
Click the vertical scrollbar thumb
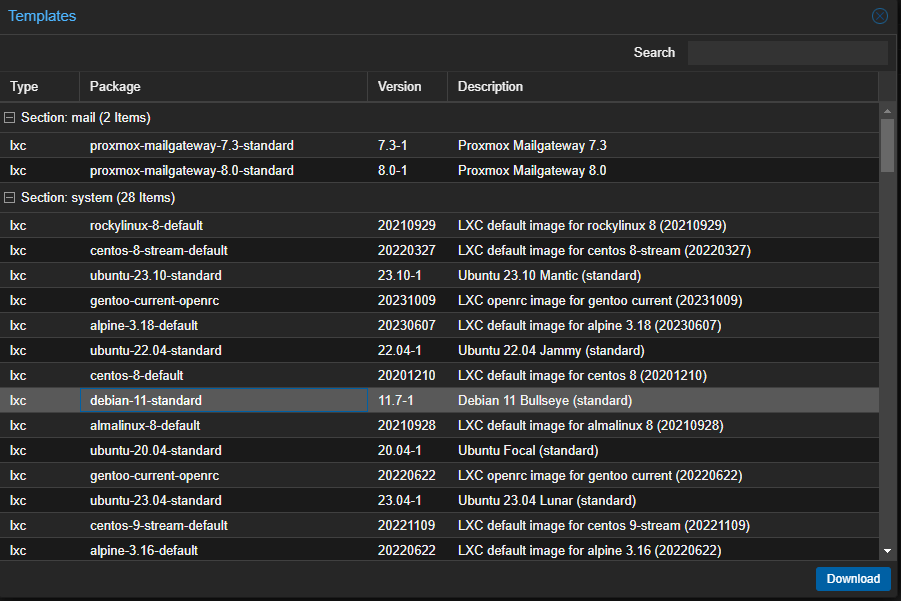[x=887, y=145]
